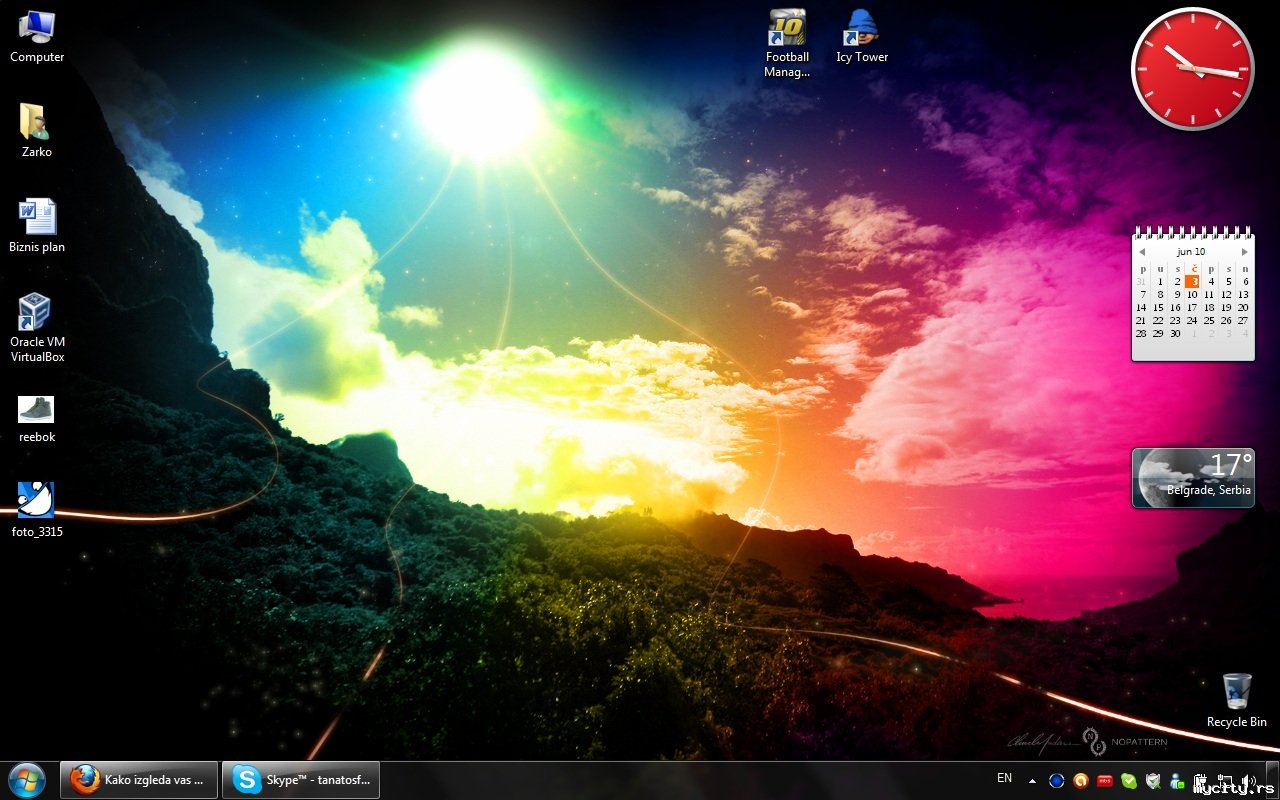Select date 24 in the calendar gadget
This screenshot has height=800, width=1280.
[x=1192, y=320]
